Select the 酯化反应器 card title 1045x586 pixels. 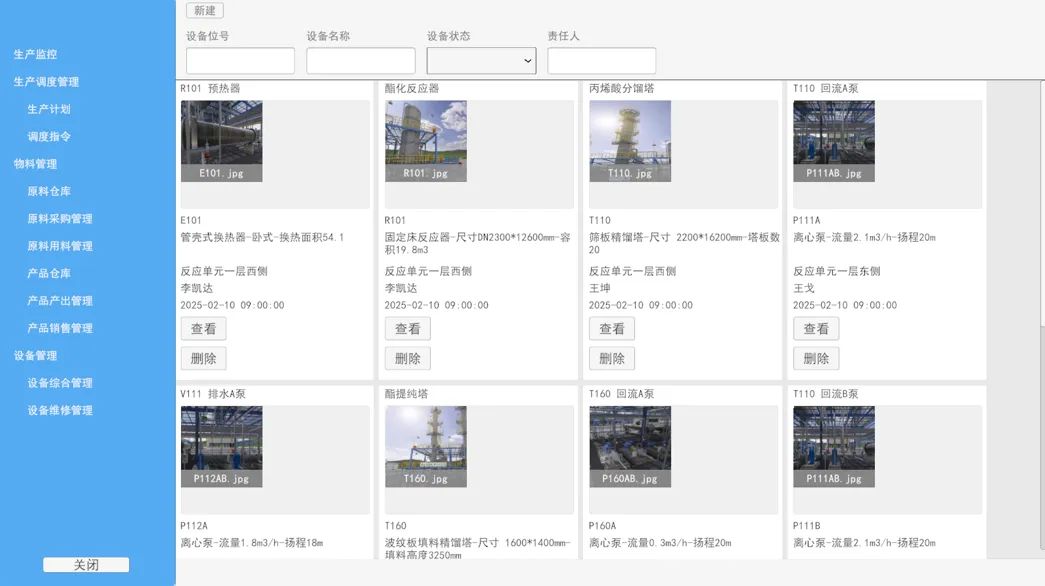click(x=411, y=88)
